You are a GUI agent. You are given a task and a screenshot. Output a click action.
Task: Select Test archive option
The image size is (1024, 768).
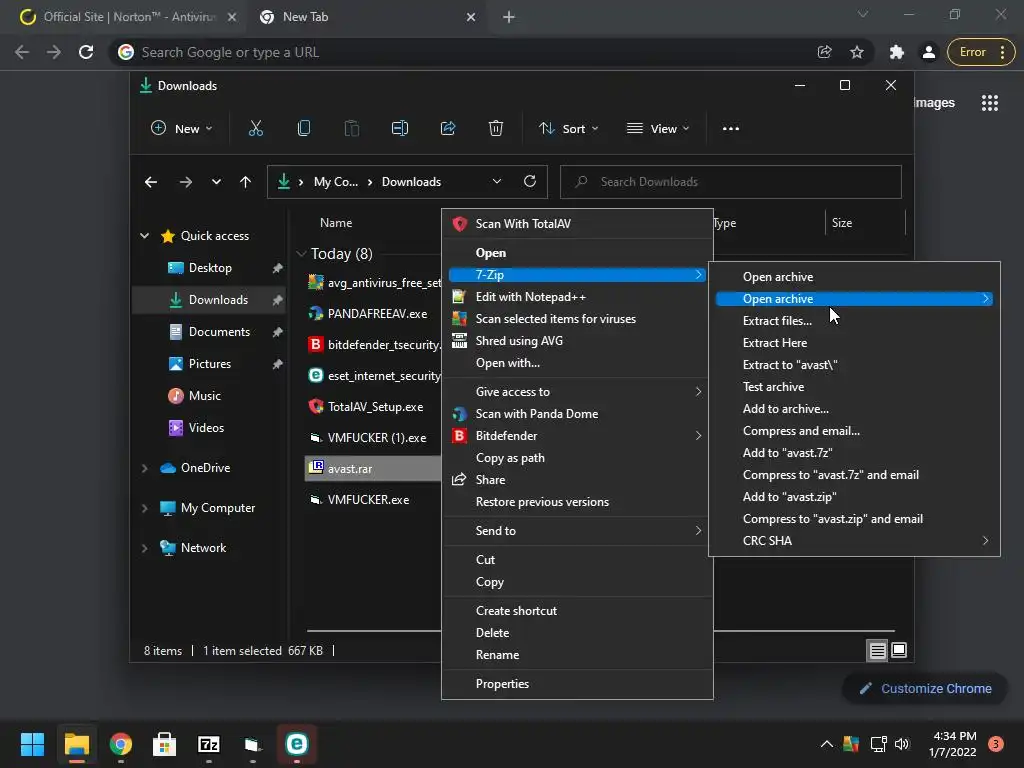click(x=854, y=387)
